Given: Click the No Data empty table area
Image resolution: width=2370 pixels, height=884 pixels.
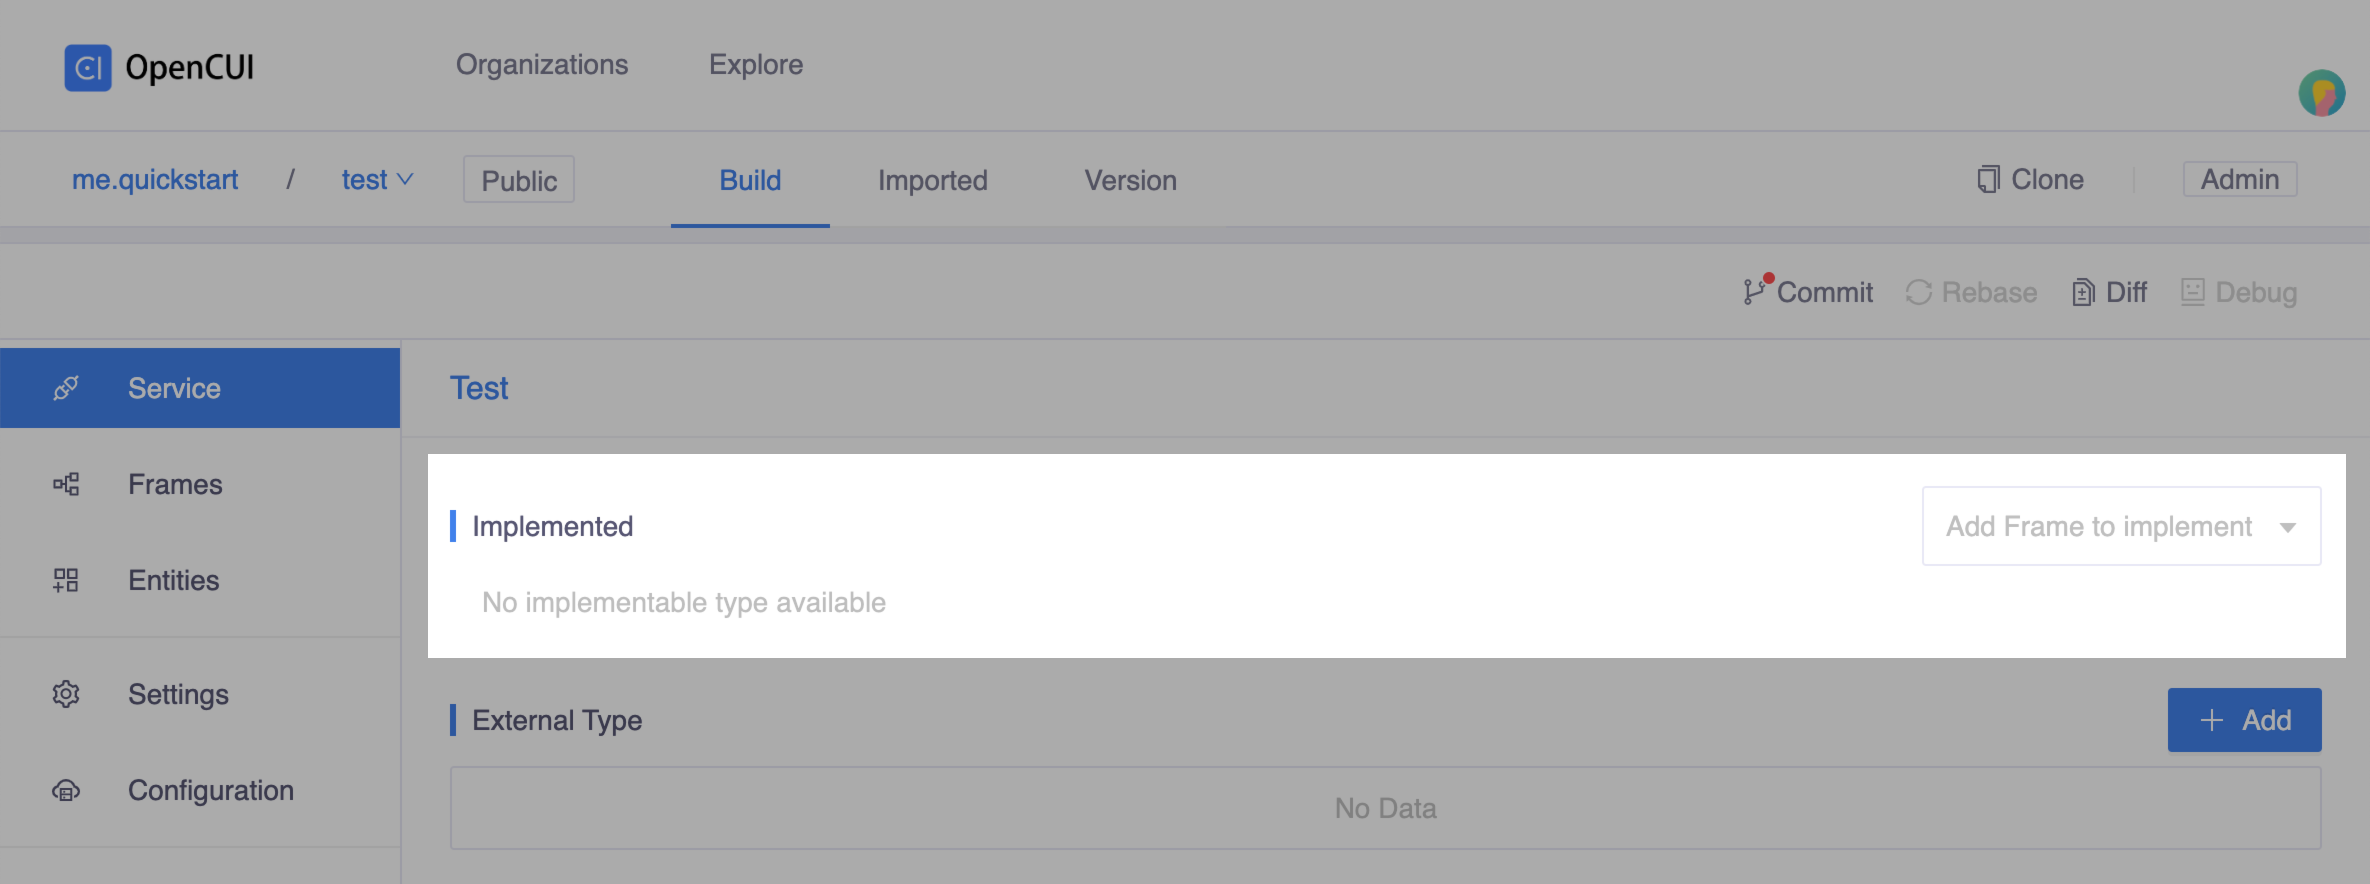Looking at the screenshot, I should 1385,808.
